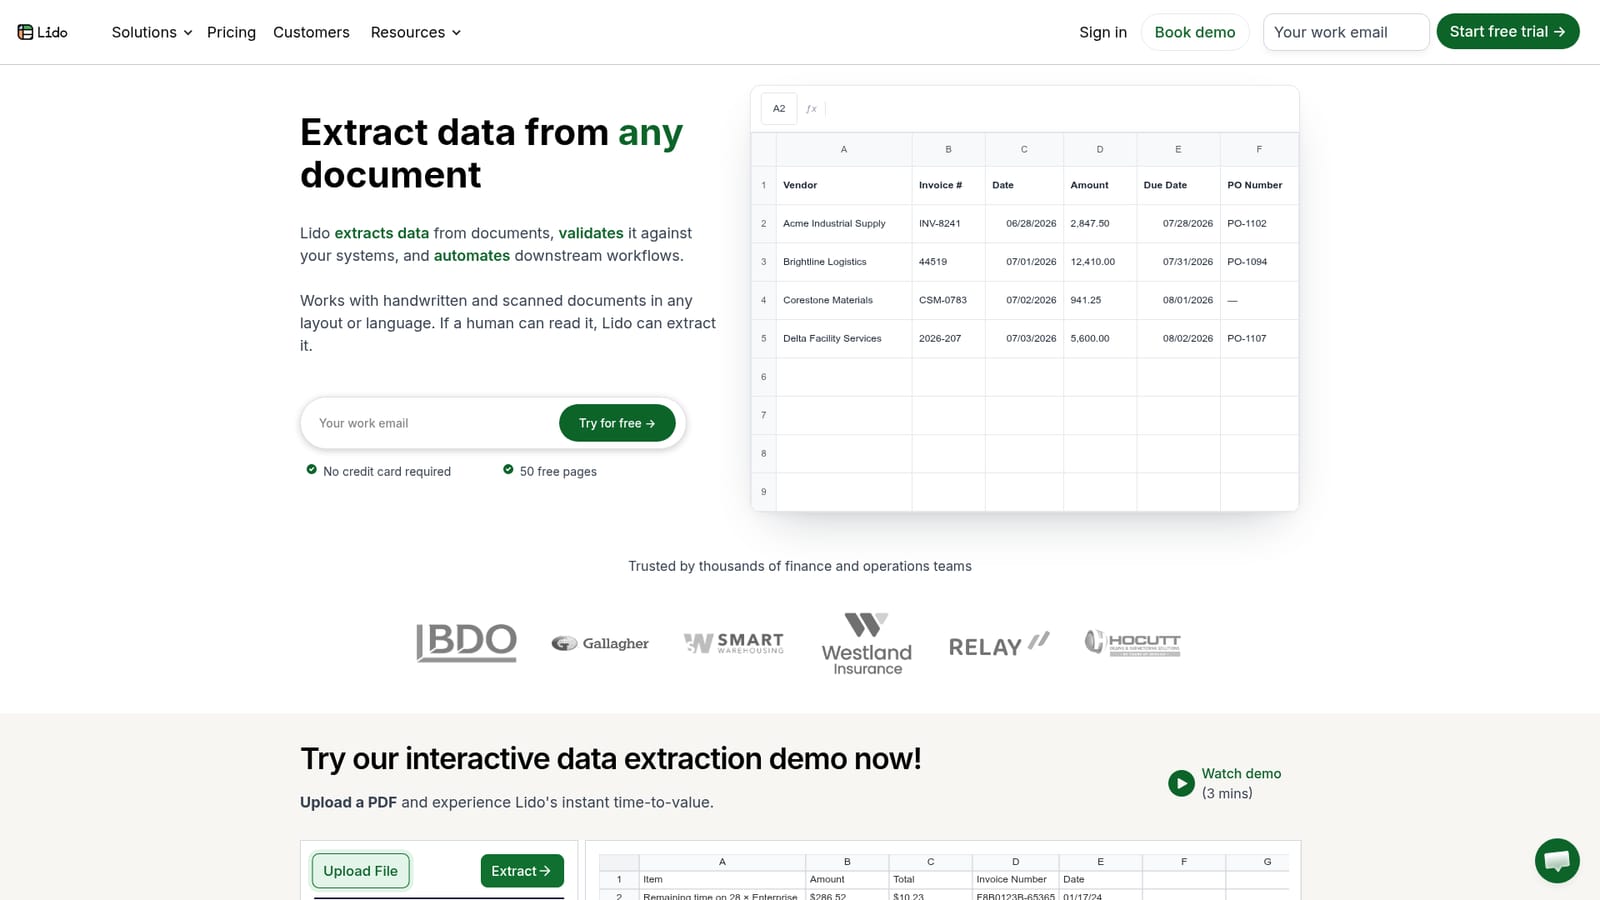Expand the Resources dropdown menu
1600x900 pixels.
coord(416,32)
